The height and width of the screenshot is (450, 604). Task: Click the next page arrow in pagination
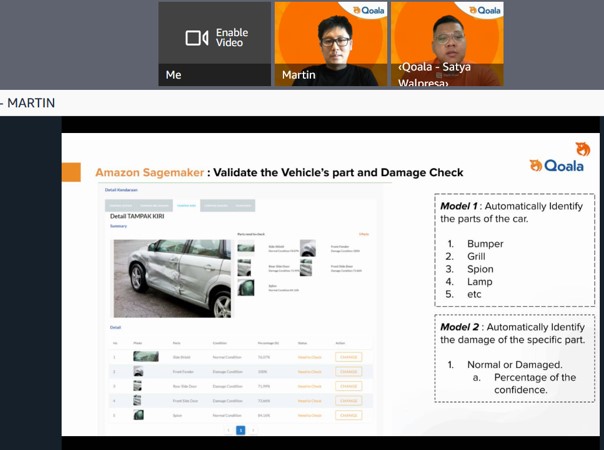[x=253, y=430]
